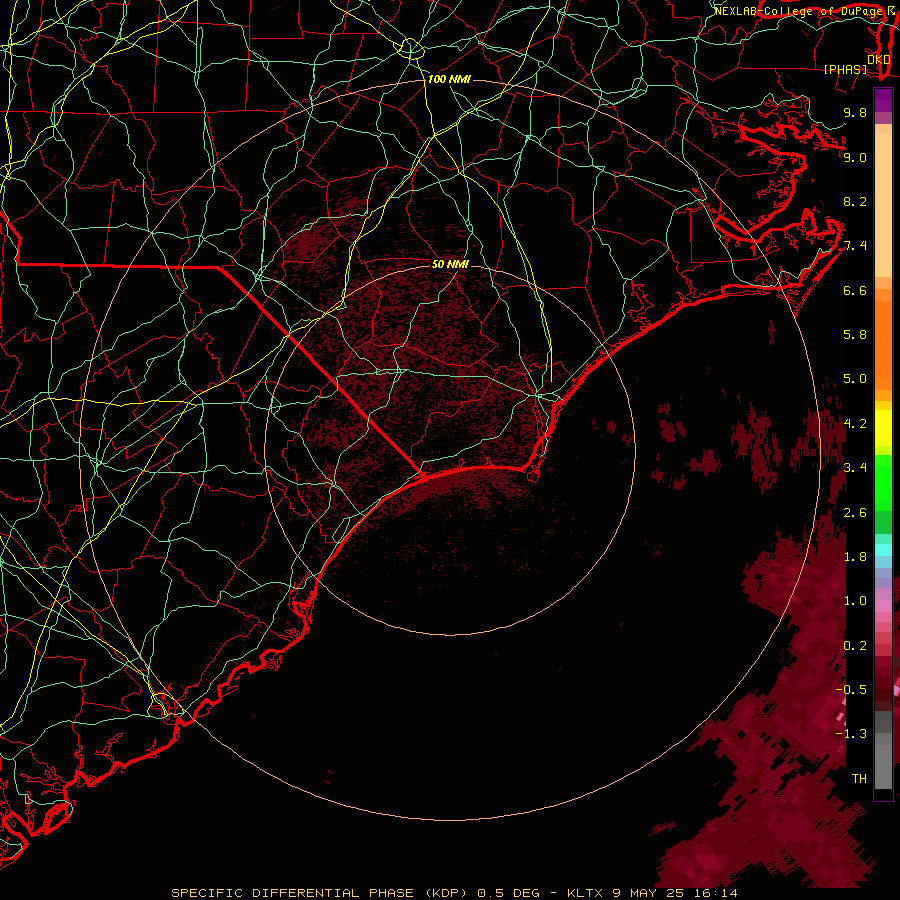Click the '9 MAY 25 16:14' timestamp
This screenshot has height=900, width=900.
click(x=676, y=893)
